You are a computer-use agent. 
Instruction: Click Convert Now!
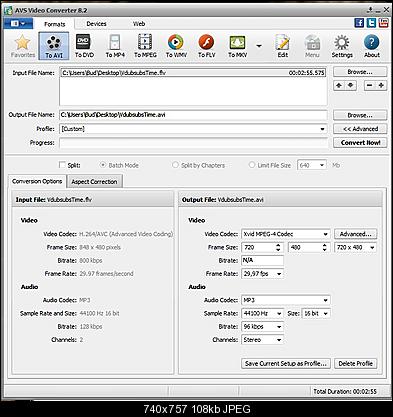pos(360,142)
